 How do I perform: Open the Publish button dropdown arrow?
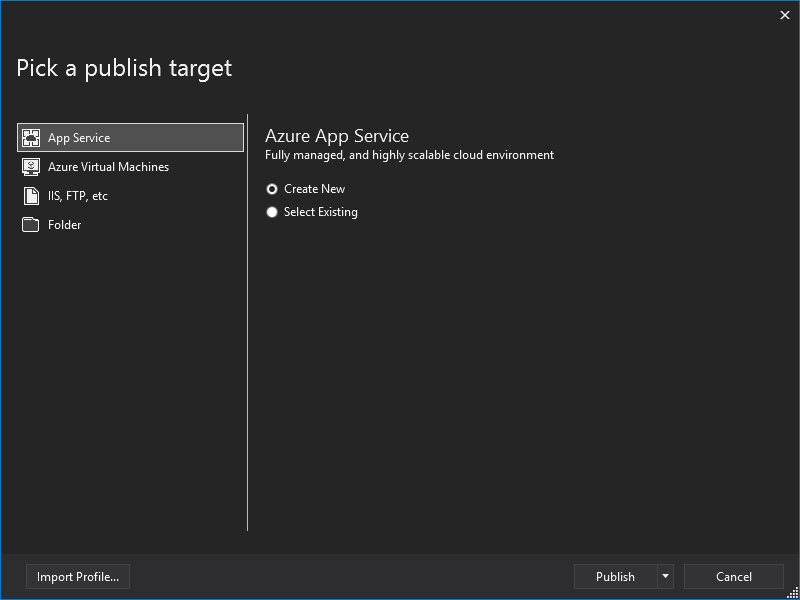pyautogui.click(x=665, y=577)
